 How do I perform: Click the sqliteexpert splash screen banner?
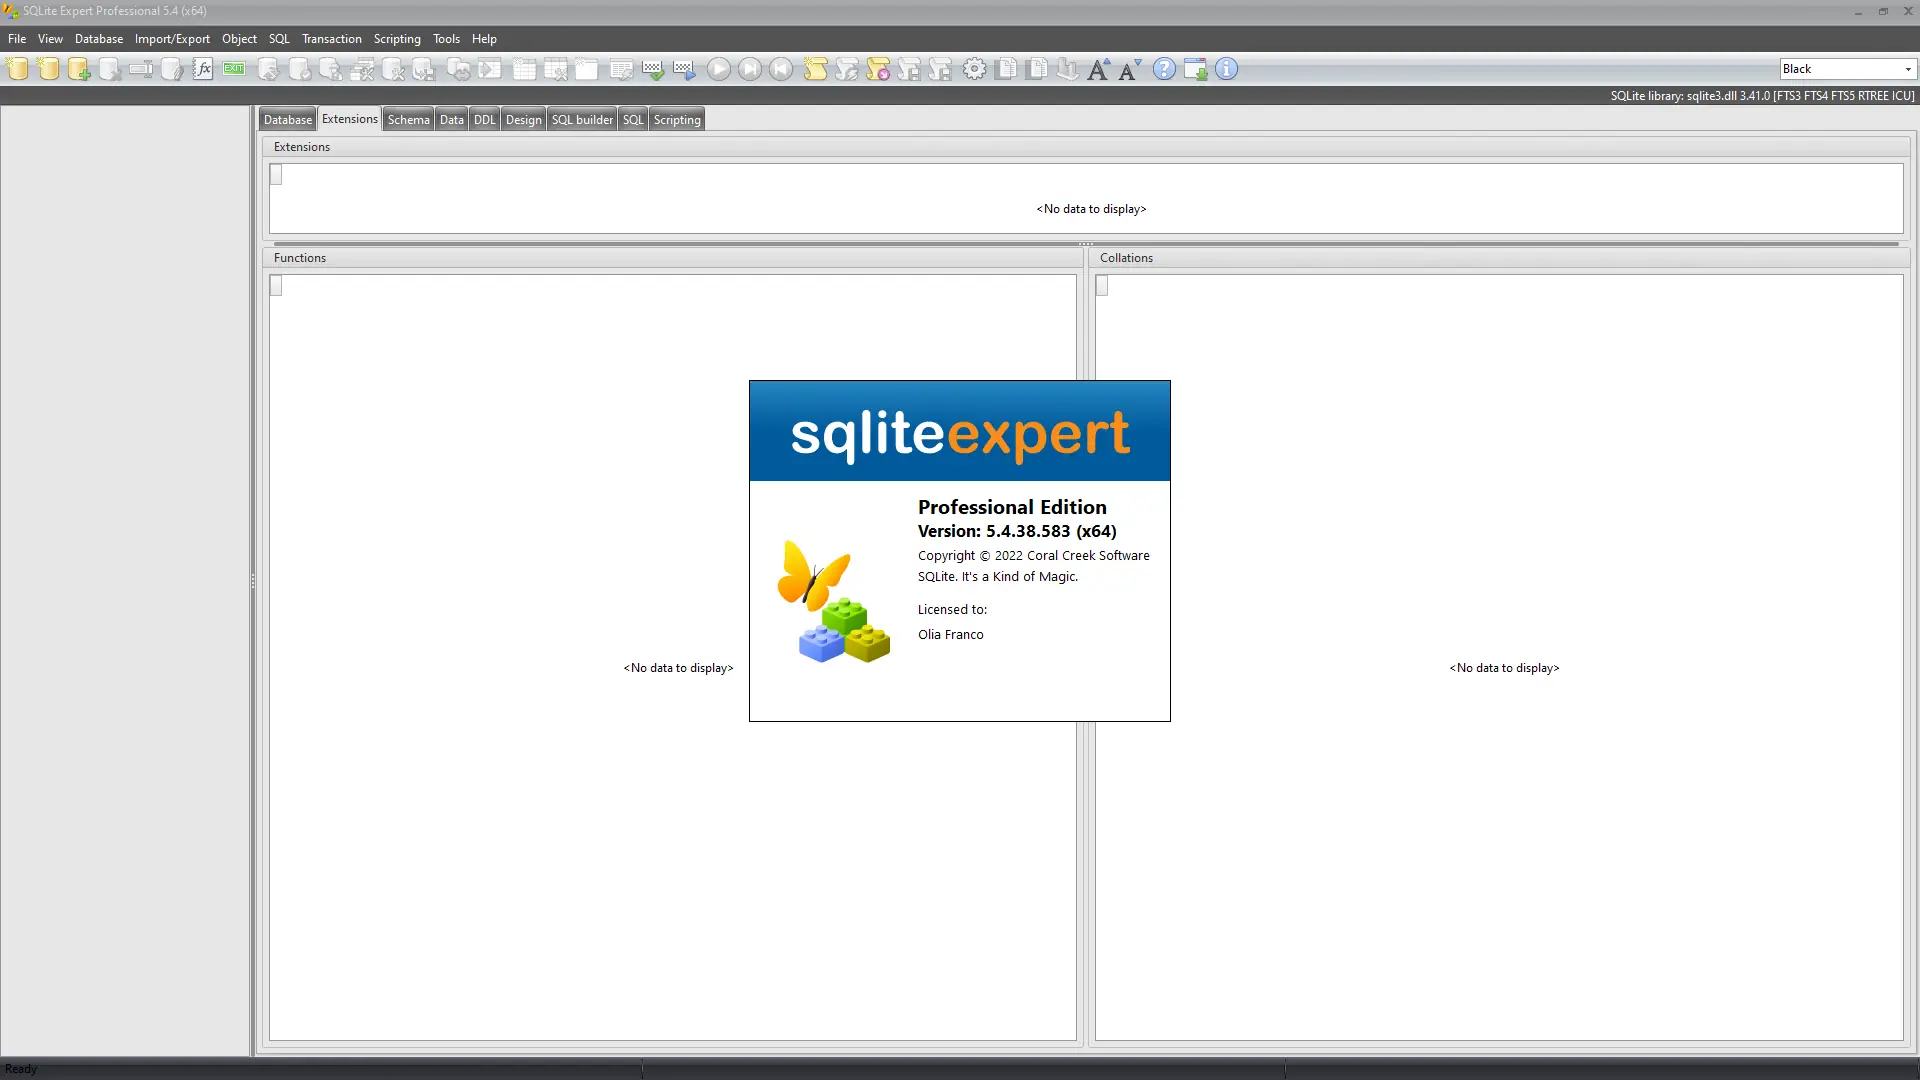[x=959, y=431]
